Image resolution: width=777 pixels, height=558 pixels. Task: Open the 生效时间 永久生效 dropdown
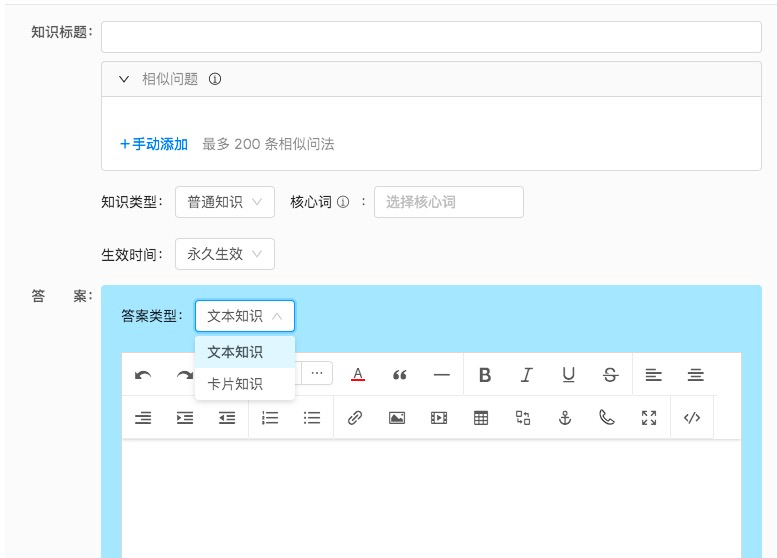224,254
